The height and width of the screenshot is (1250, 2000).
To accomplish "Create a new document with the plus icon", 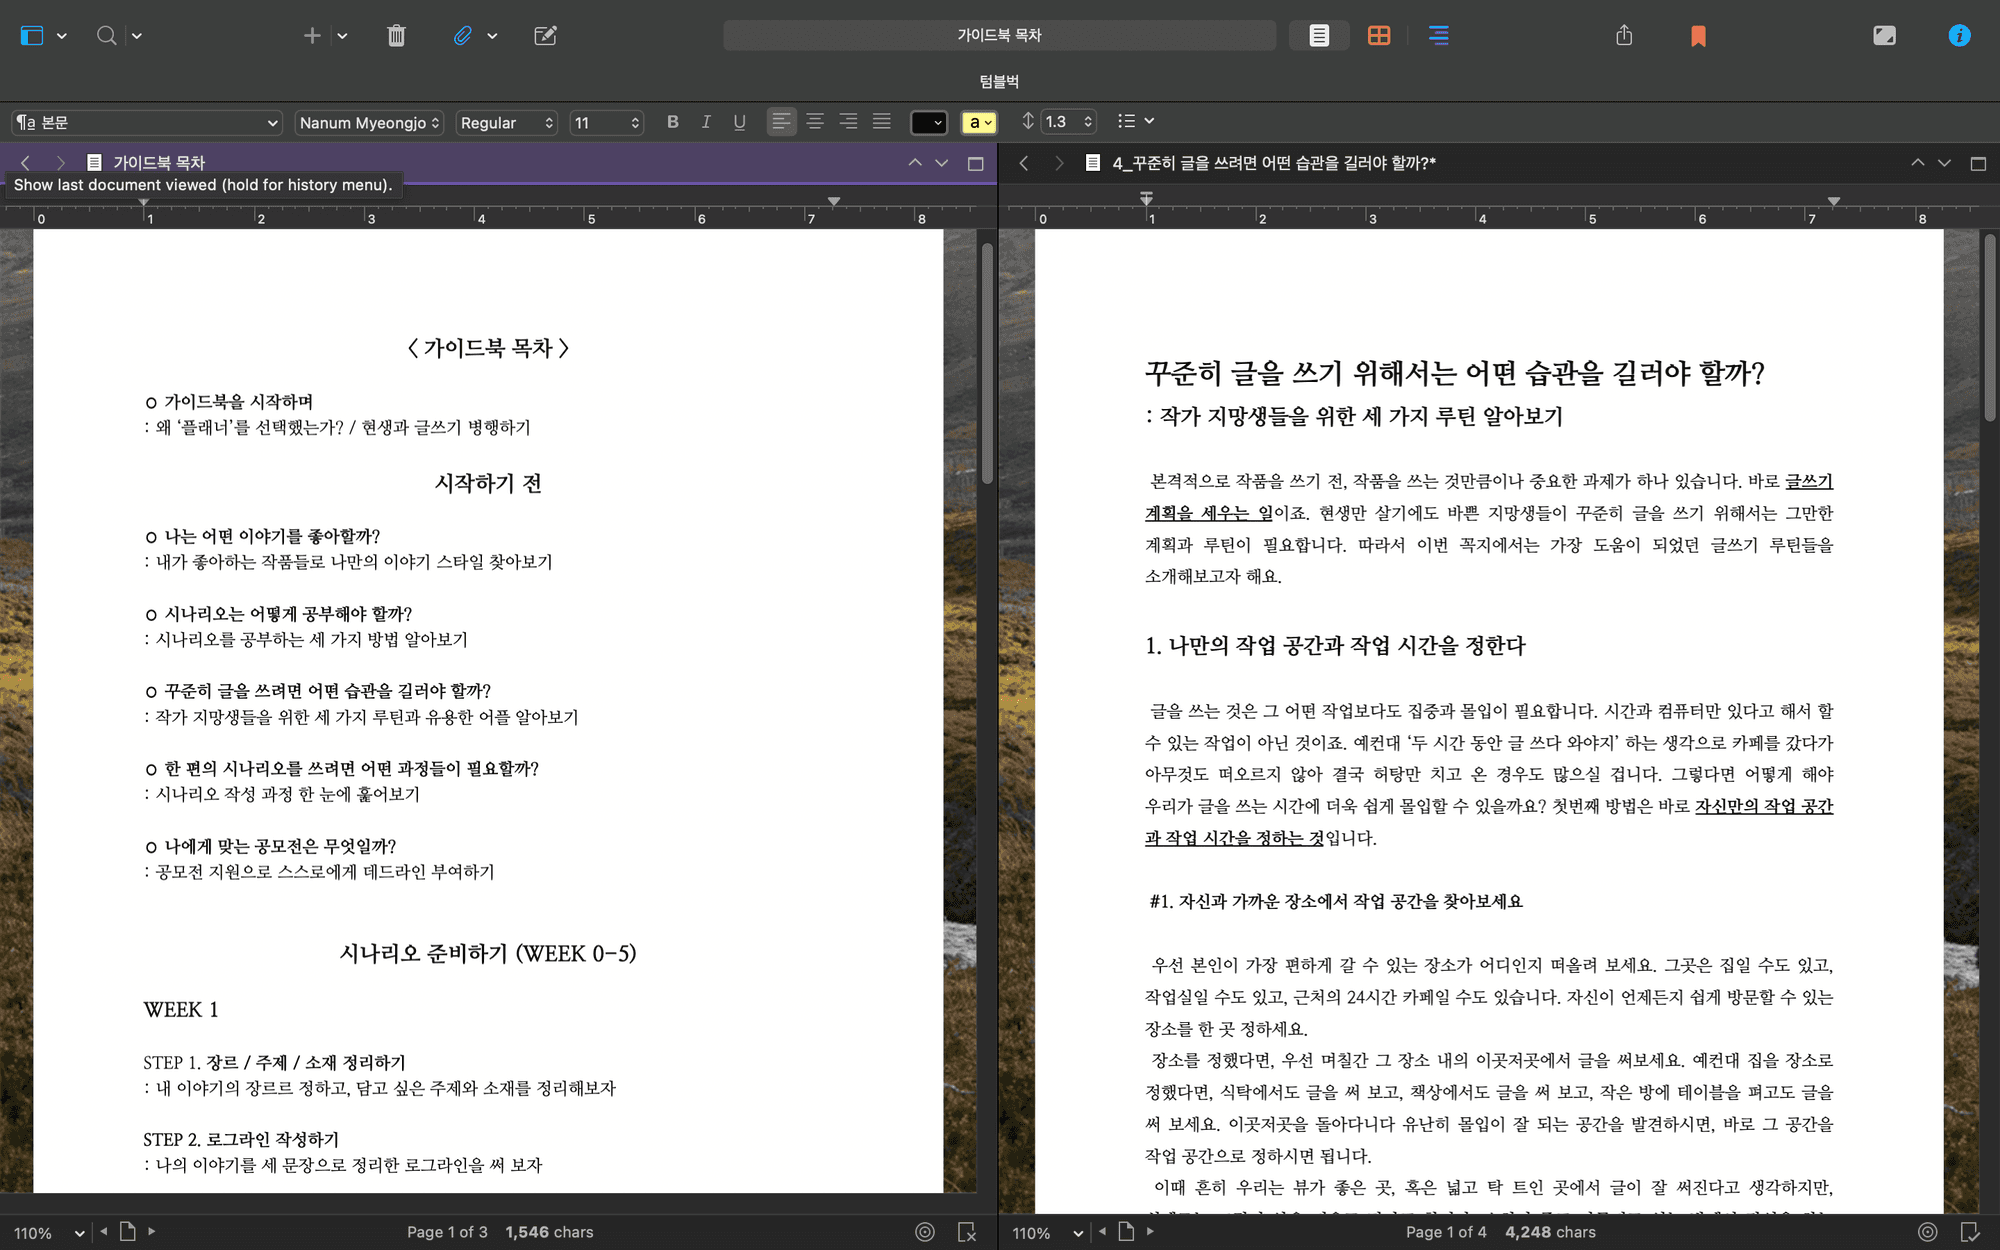I will click(x=311, y=36).
